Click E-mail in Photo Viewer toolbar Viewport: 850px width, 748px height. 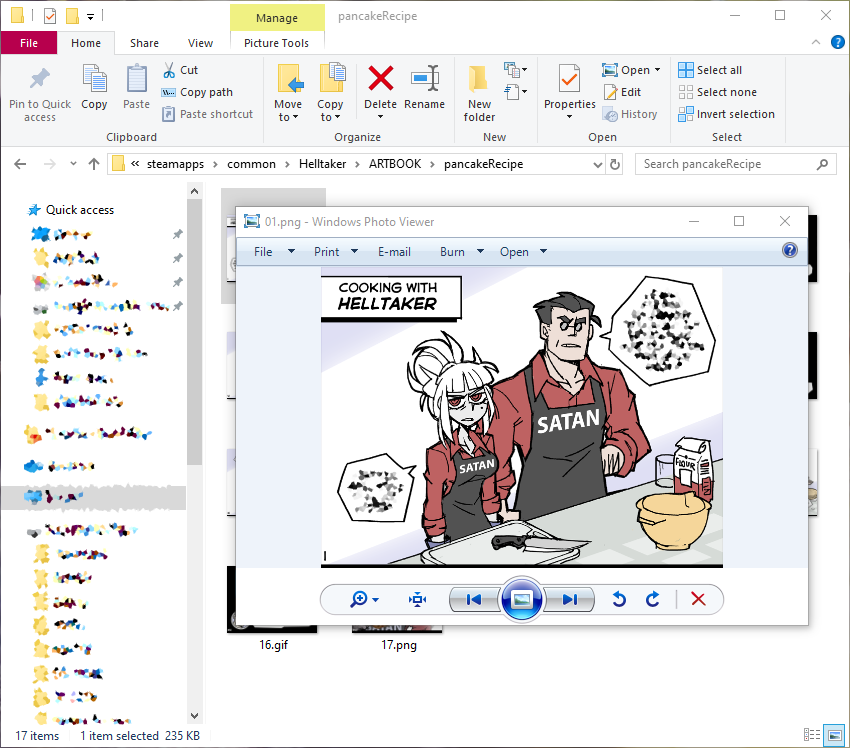[x=394, y=252]
